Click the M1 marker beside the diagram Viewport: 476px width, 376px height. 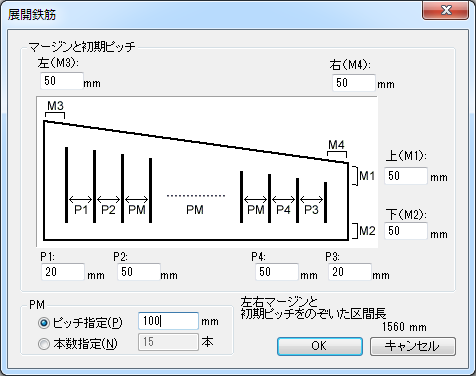tap(367, 176)
